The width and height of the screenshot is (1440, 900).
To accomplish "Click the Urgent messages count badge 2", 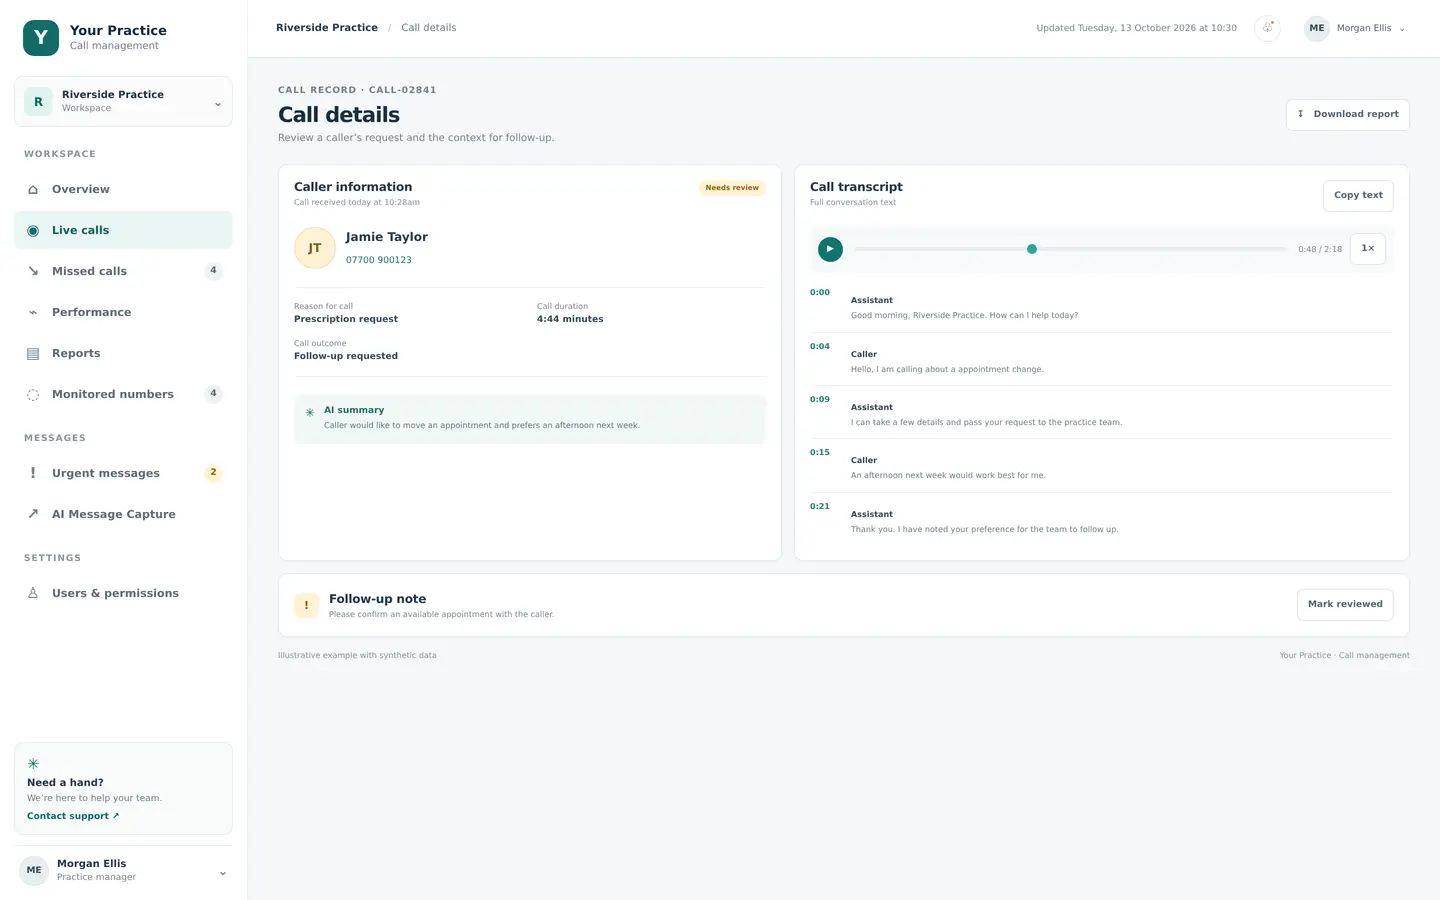I will click(213, 472).
